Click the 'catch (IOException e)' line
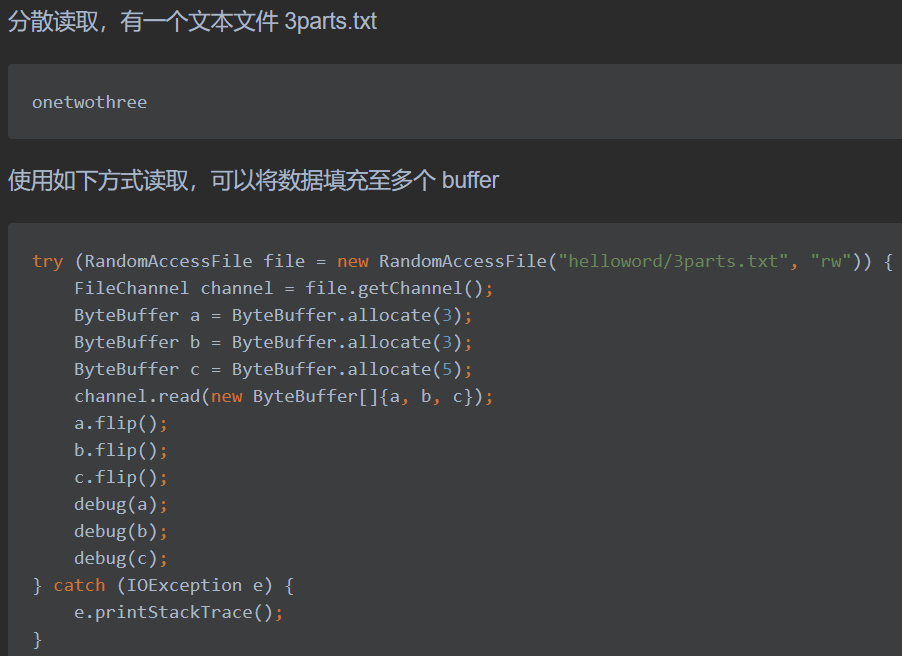 click(x=163, y=586)
